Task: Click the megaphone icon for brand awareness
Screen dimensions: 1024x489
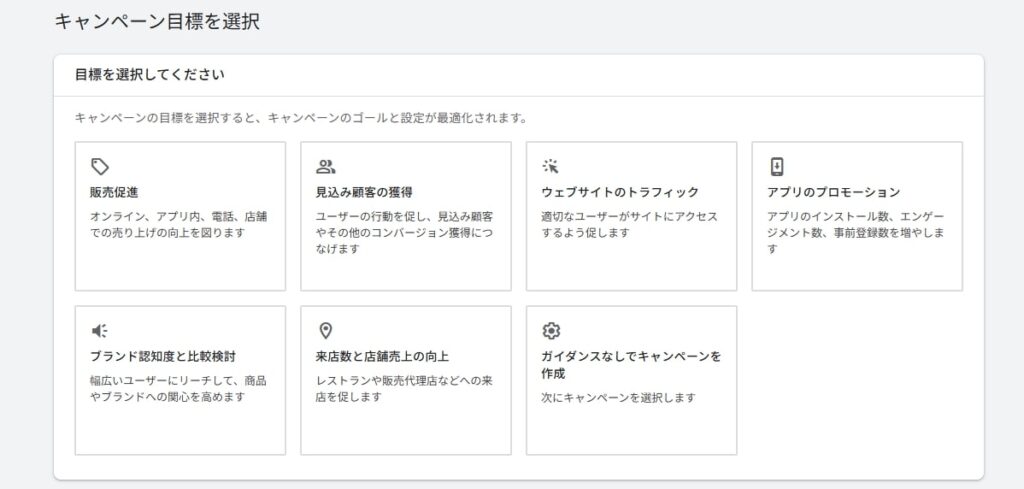Action: pos(99,331)
